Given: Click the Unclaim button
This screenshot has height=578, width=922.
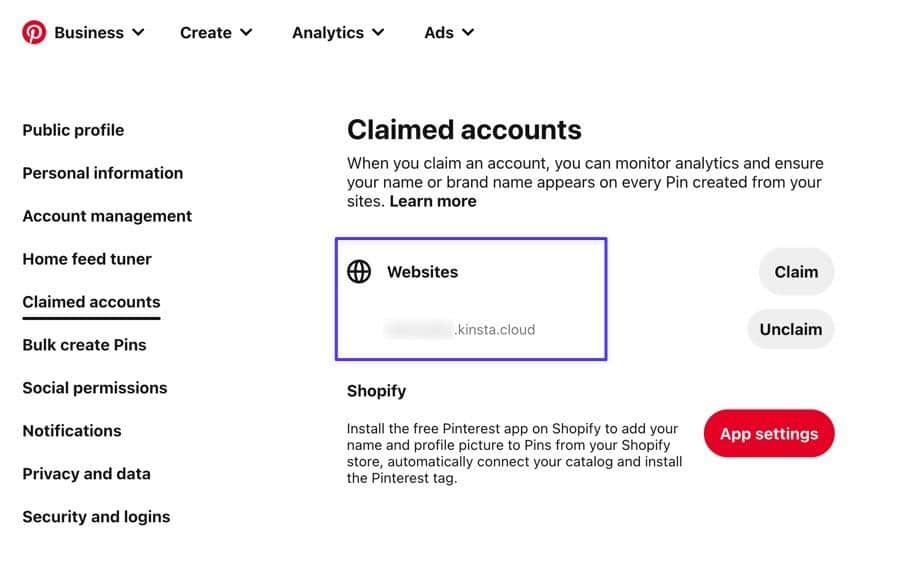Looking at the screenshot, I should (x=791, y=329).
